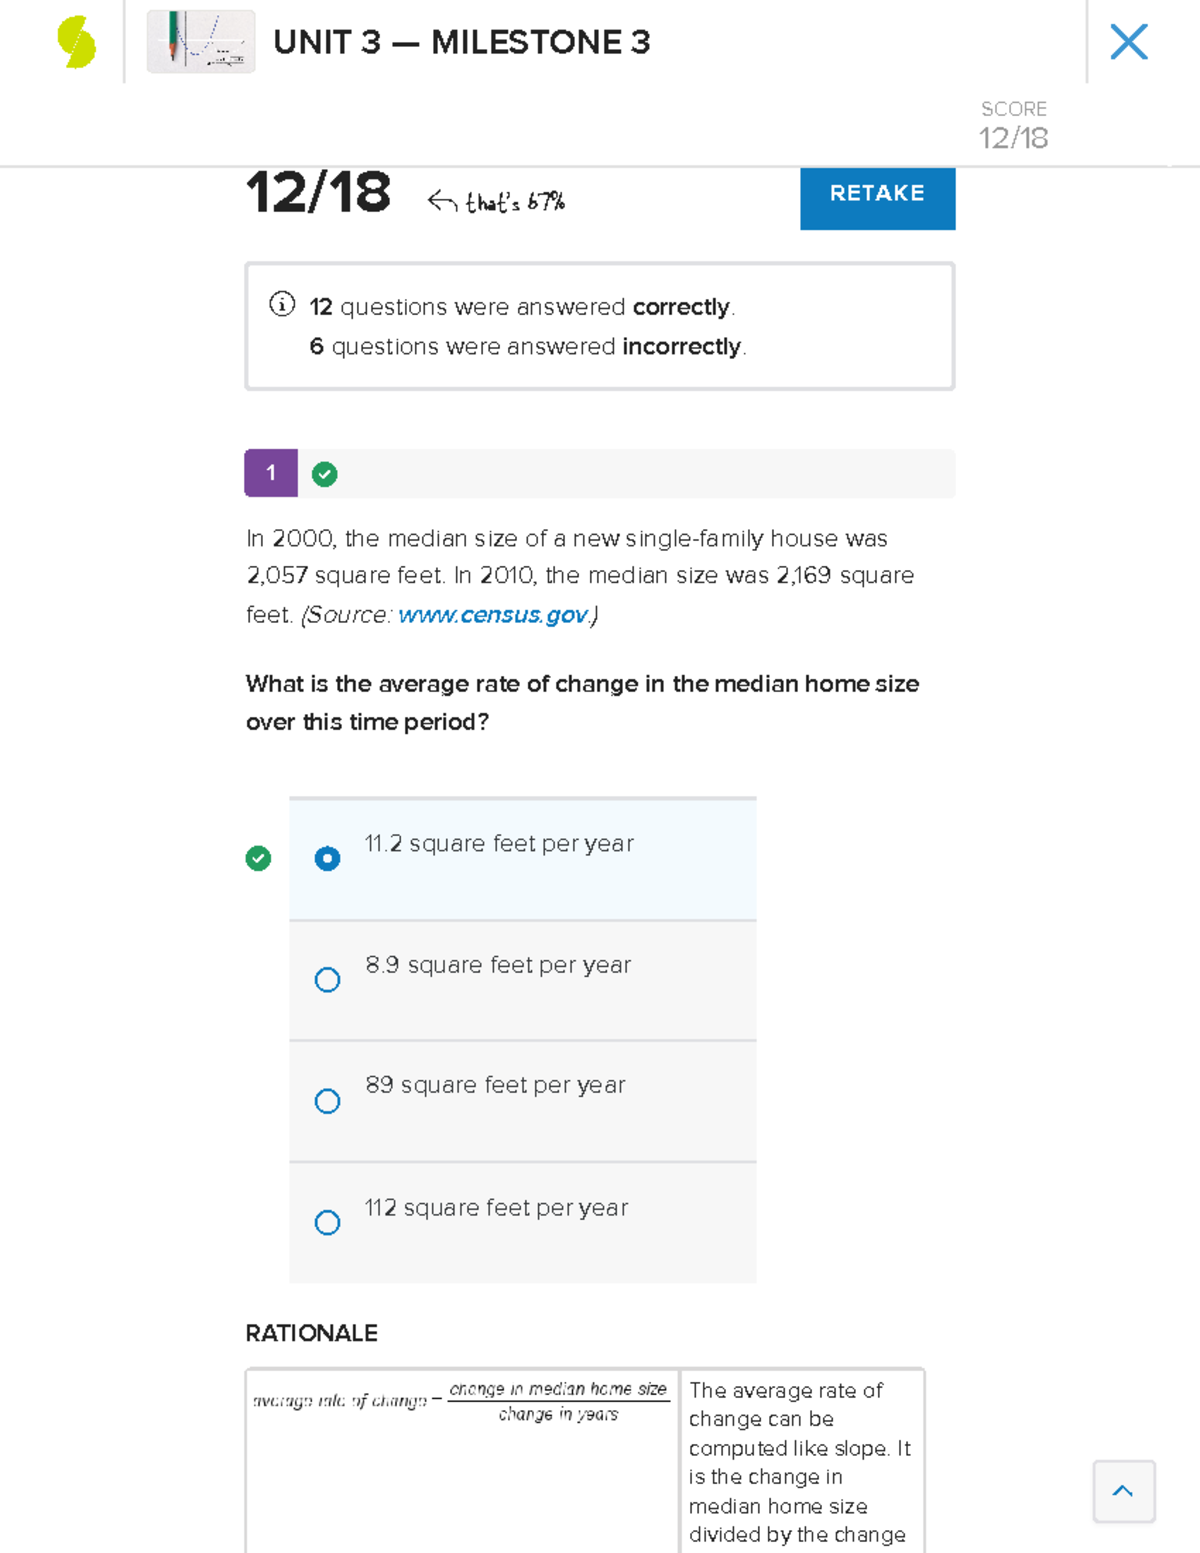This screenshot has width=1200, height=1553.
Task: Click the info icon beside the results summary
Action: coord(282,304)
